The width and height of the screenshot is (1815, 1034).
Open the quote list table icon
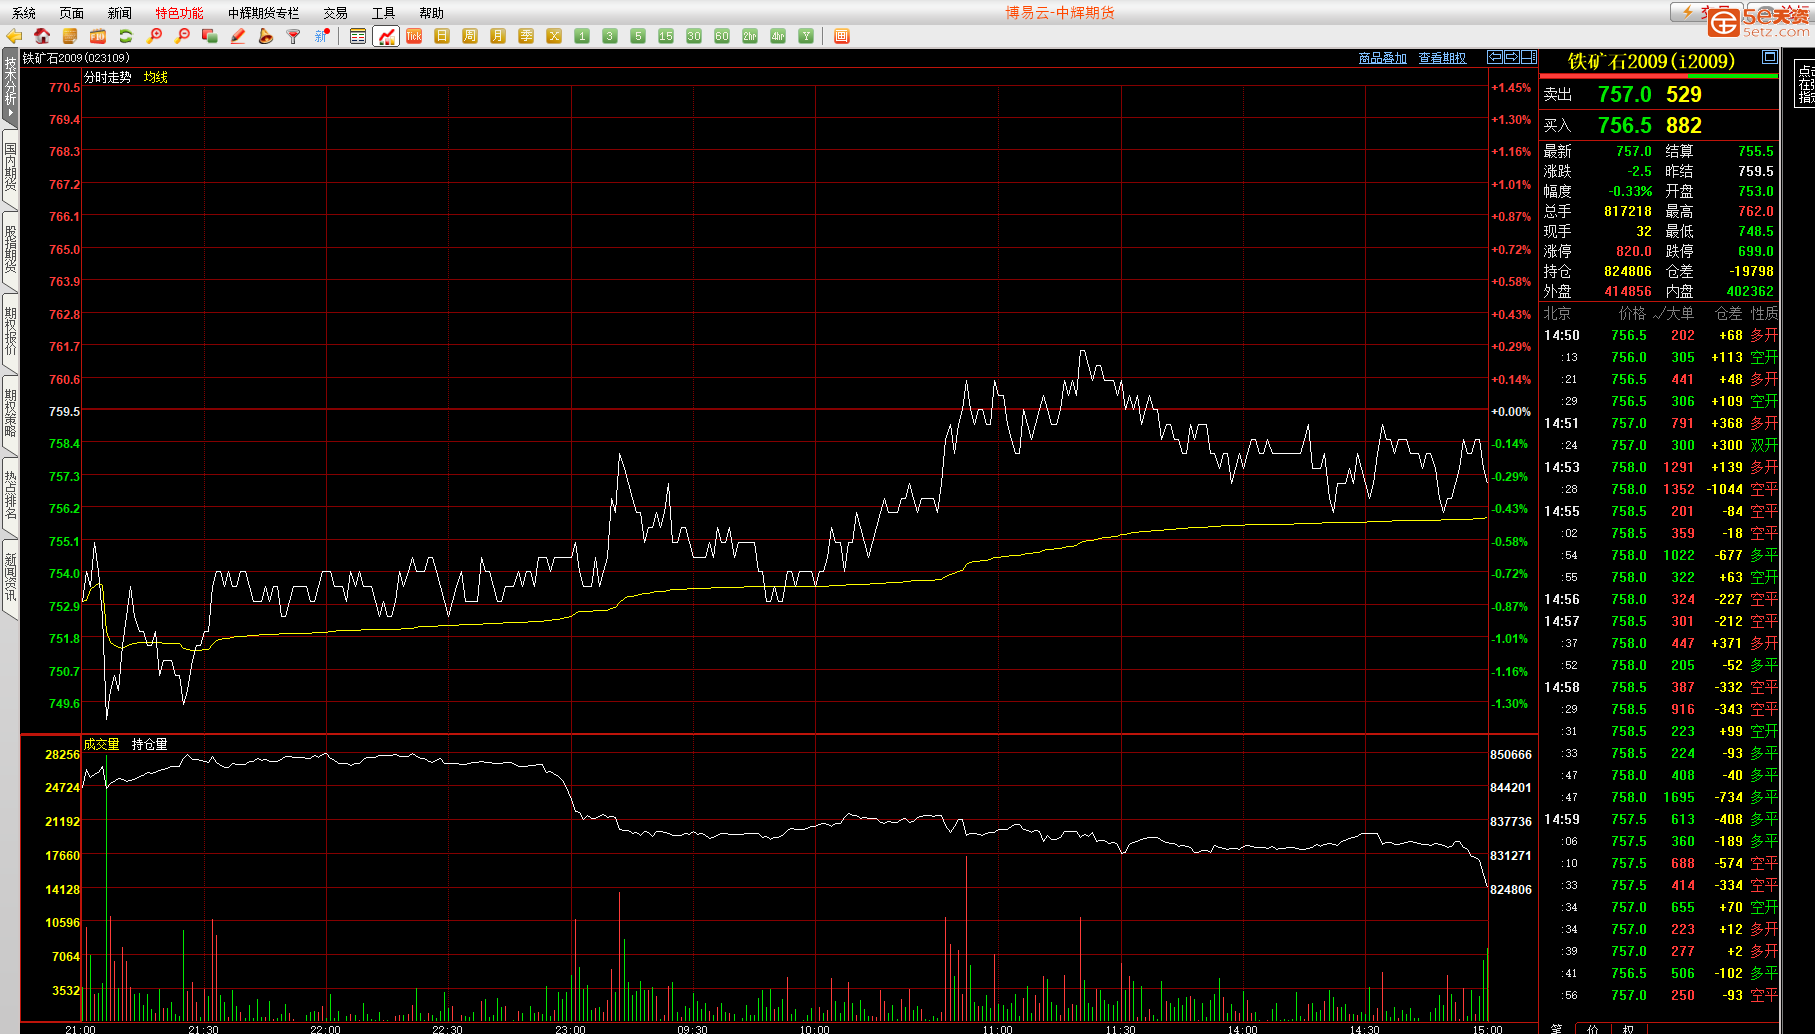click(358, 36)
